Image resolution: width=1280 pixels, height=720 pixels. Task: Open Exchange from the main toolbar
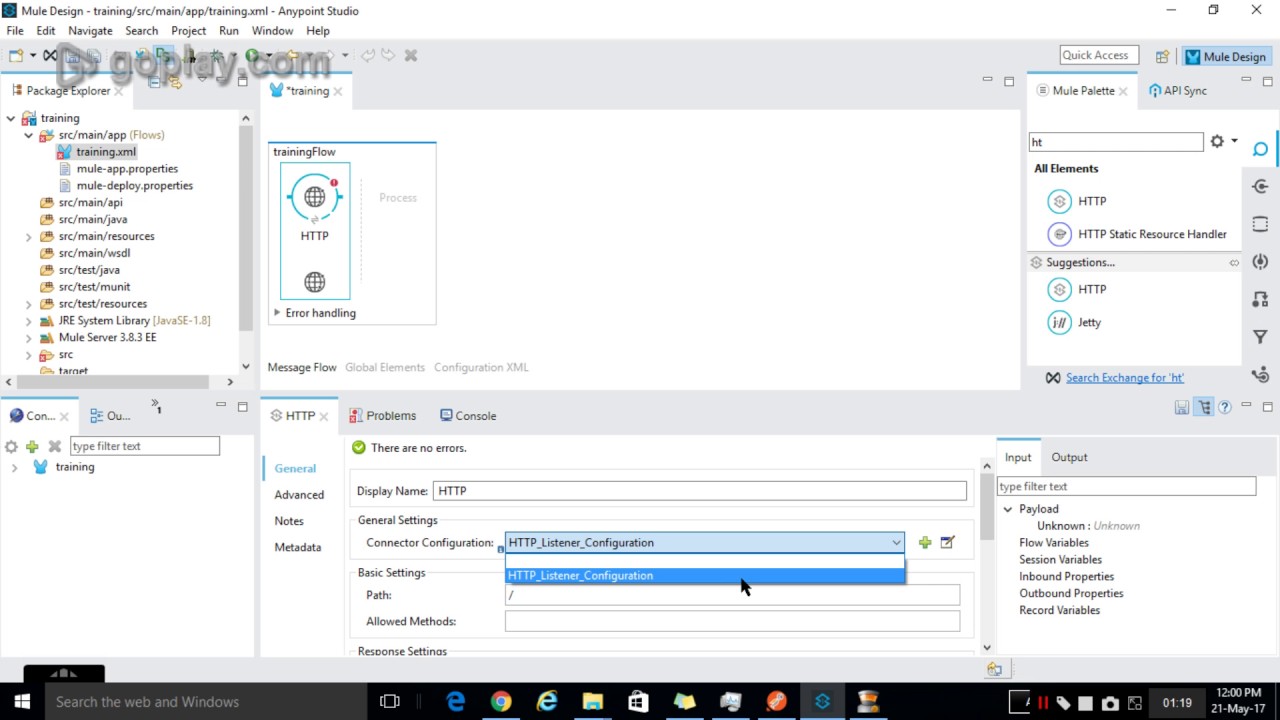(x=49, y=56)
